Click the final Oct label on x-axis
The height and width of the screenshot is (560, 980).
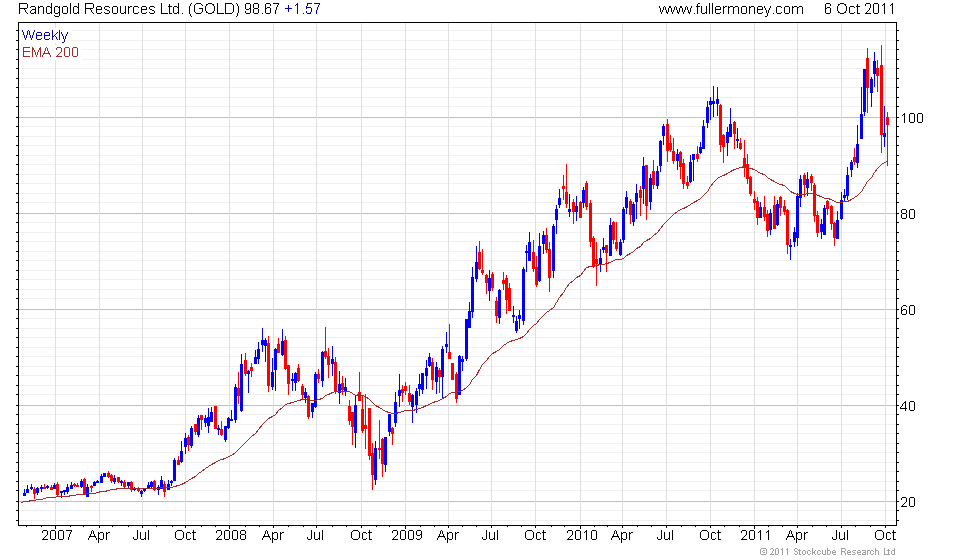[x=884, y=536]
